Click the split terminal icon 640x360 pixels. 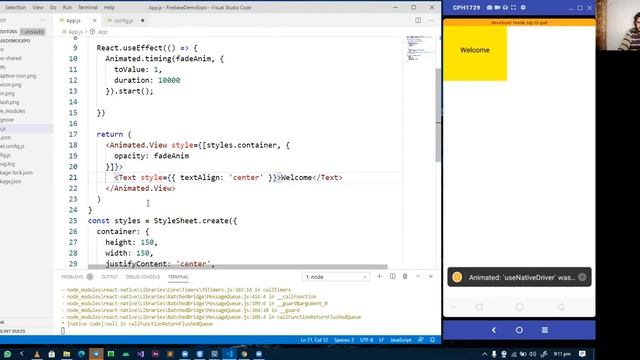(x=392, y=276)
